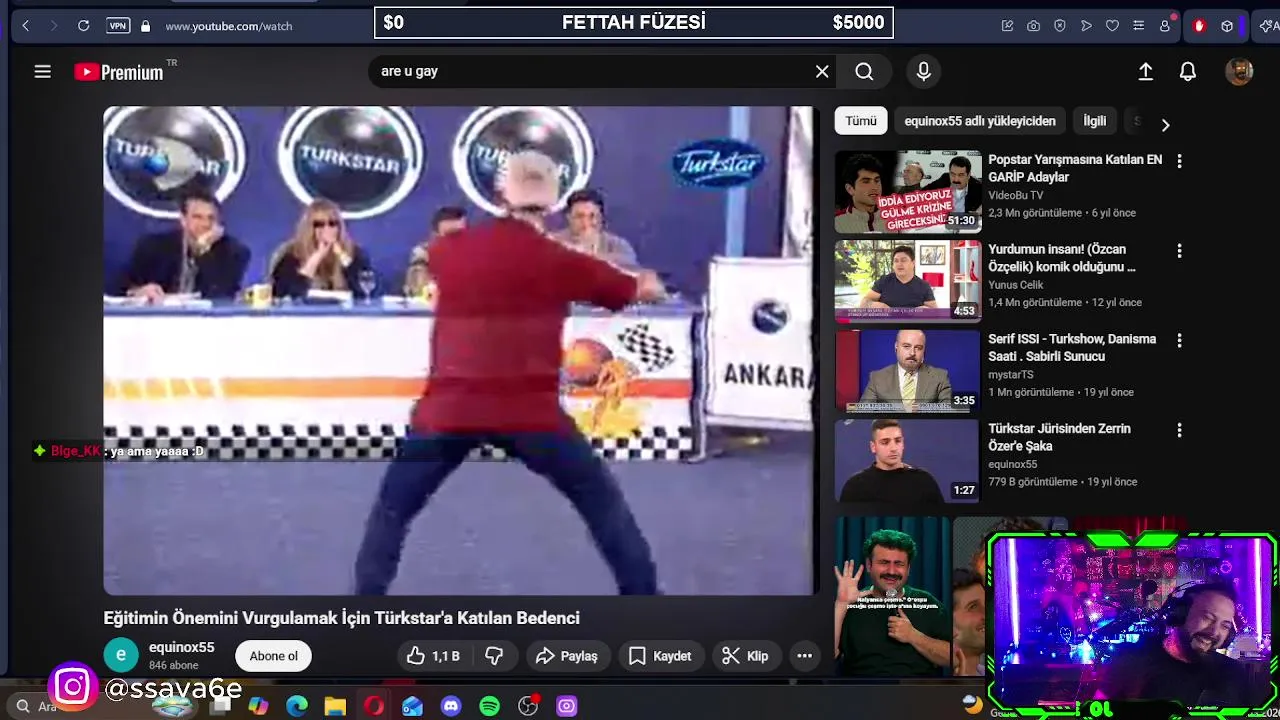Open the extensions cube icon
1280x720 pixels.
(1227, 26)
